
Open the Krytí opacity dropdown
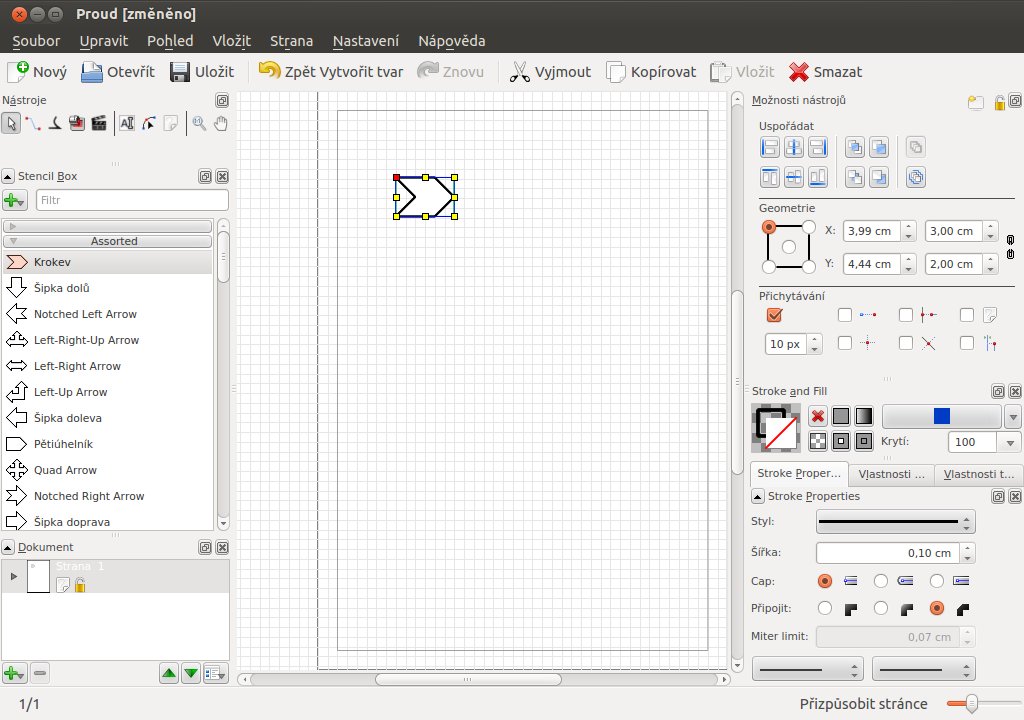click(1009, 442)
